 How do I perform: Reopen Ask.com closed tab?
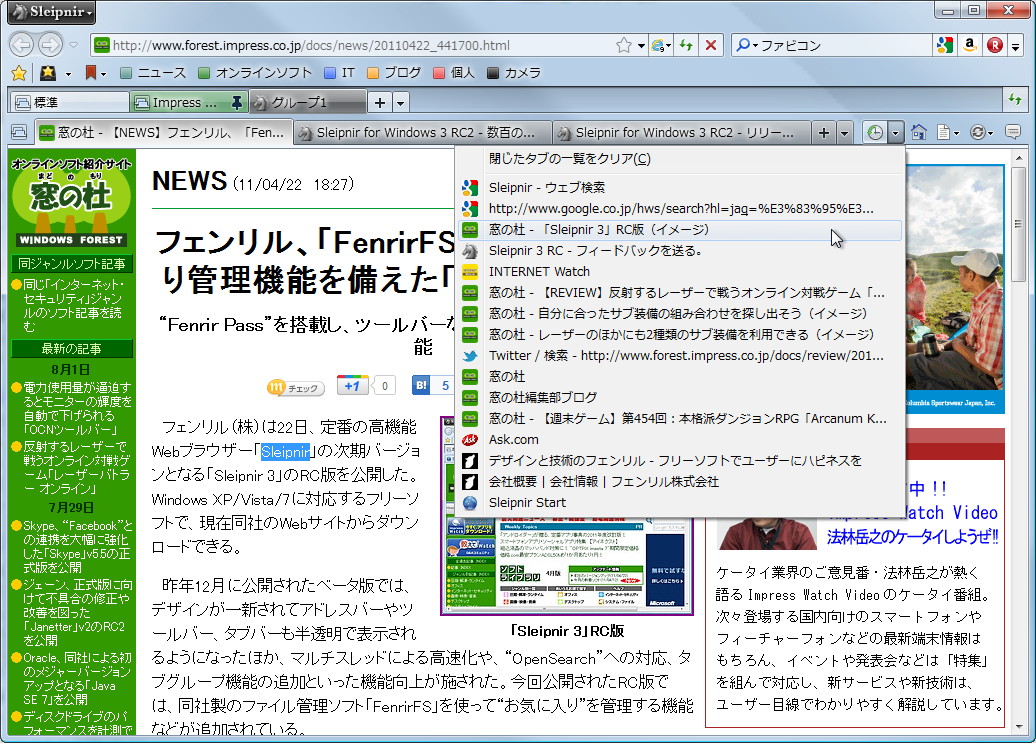click(x=679, y=440)
